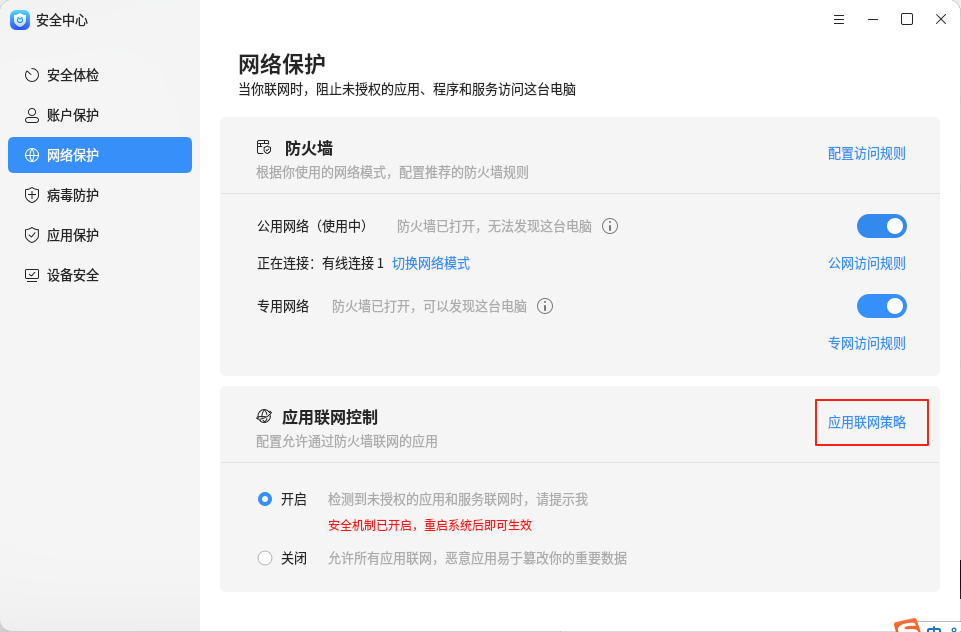Select the 关闭 radio option
The width and height of the screenshot is (961, 632).
264,558
